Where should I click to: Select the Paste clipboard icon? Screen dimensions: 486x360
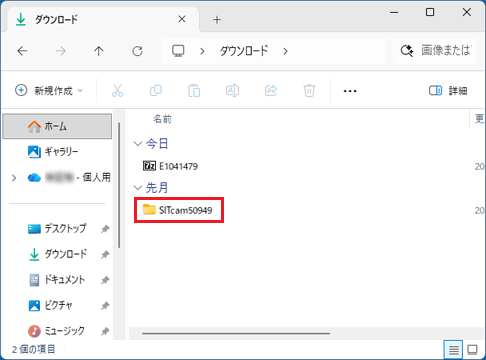[x=194, y=90]
